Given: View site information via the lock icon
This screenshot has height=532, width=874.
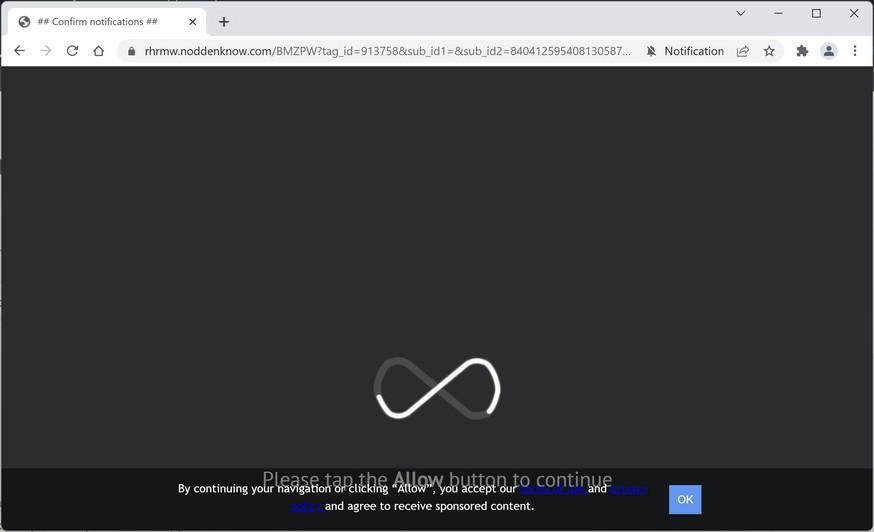Looking at the screenshot, I should click(x=132, y=51).
